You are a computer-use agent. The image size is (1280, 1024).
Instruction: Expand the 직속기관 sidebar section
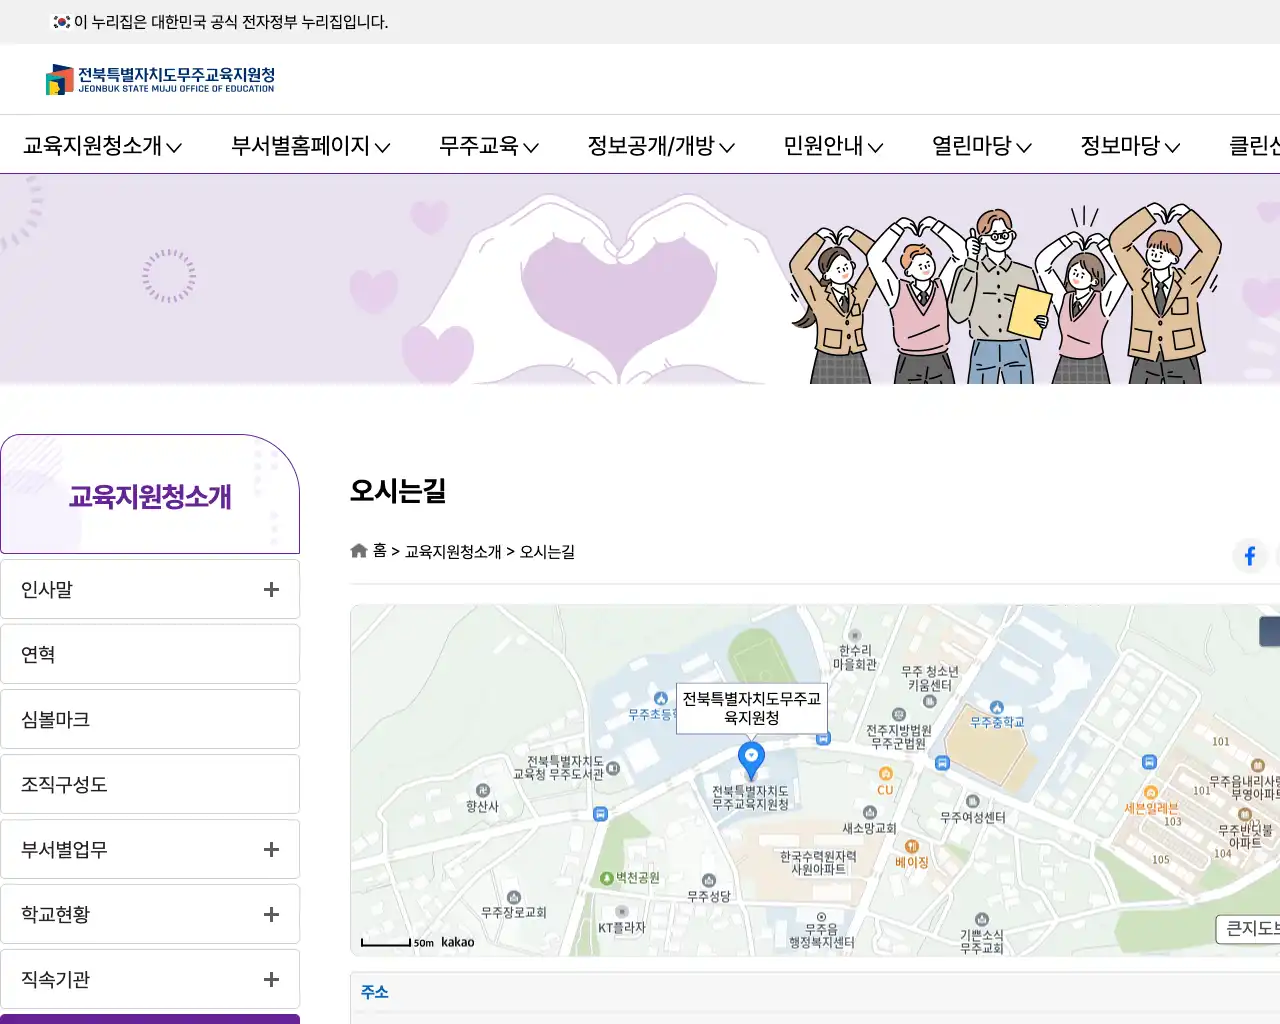pos(270,979)
